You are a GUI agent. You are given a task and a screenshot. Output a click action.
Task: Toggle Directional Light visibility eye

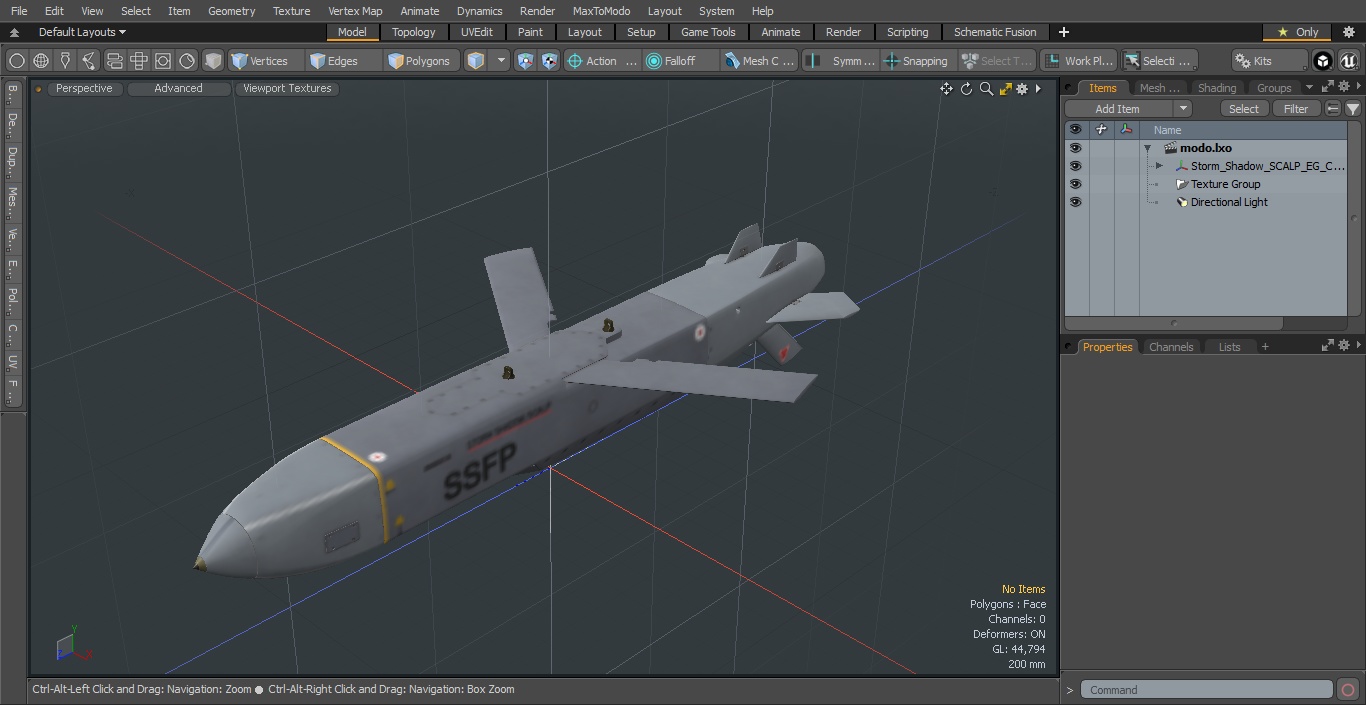(1075, 202)
